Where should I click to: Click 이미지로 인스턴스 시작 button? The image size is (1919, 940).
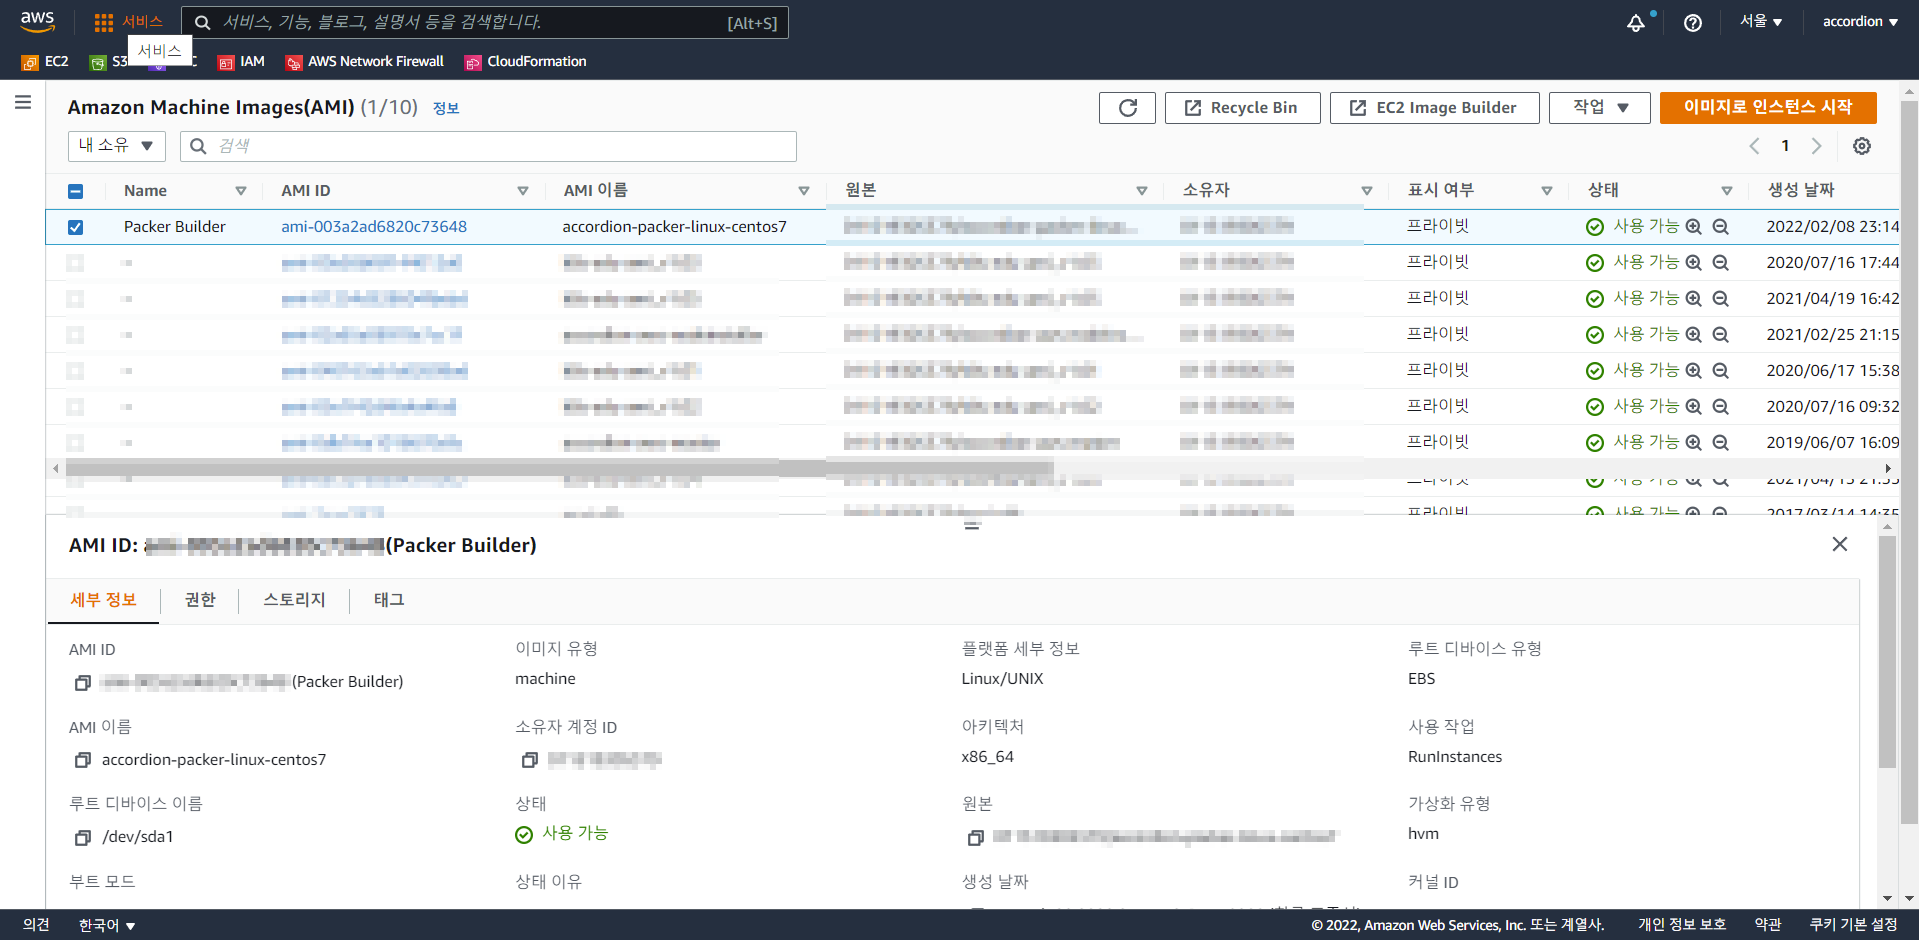pos(1768,108)
